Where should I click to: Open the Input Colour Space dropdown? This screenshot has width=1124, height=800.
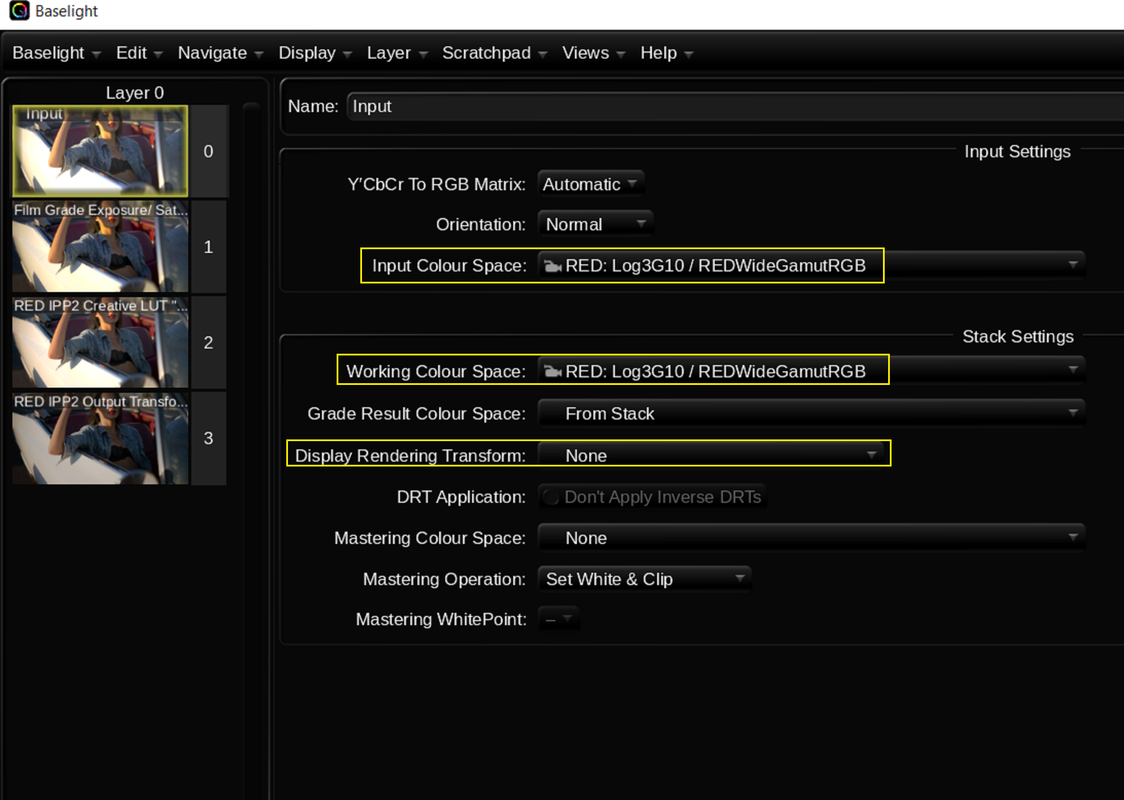[811, 265]
